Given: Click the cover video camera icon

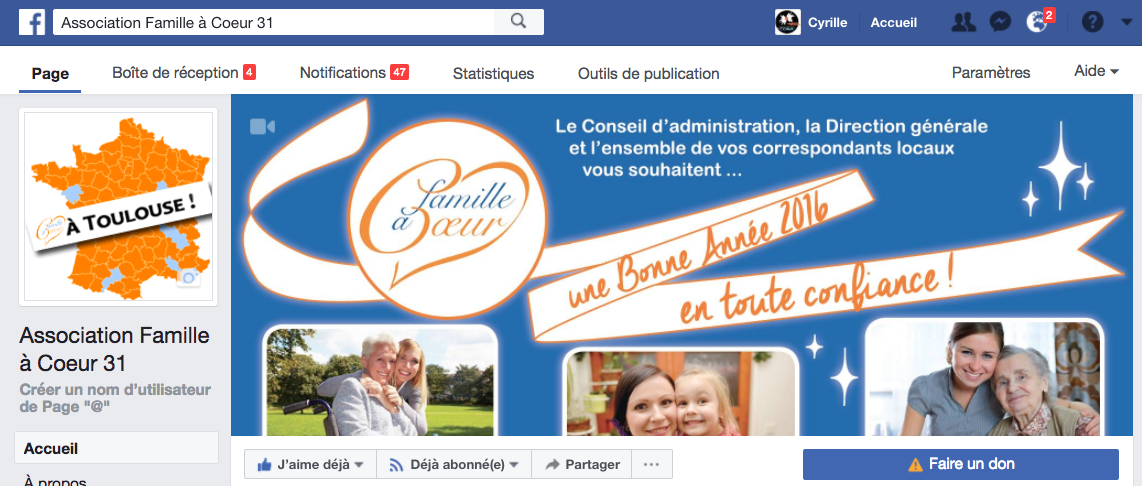Looking at the screenshot, I should pyautogui.click(x=262, y=127).
